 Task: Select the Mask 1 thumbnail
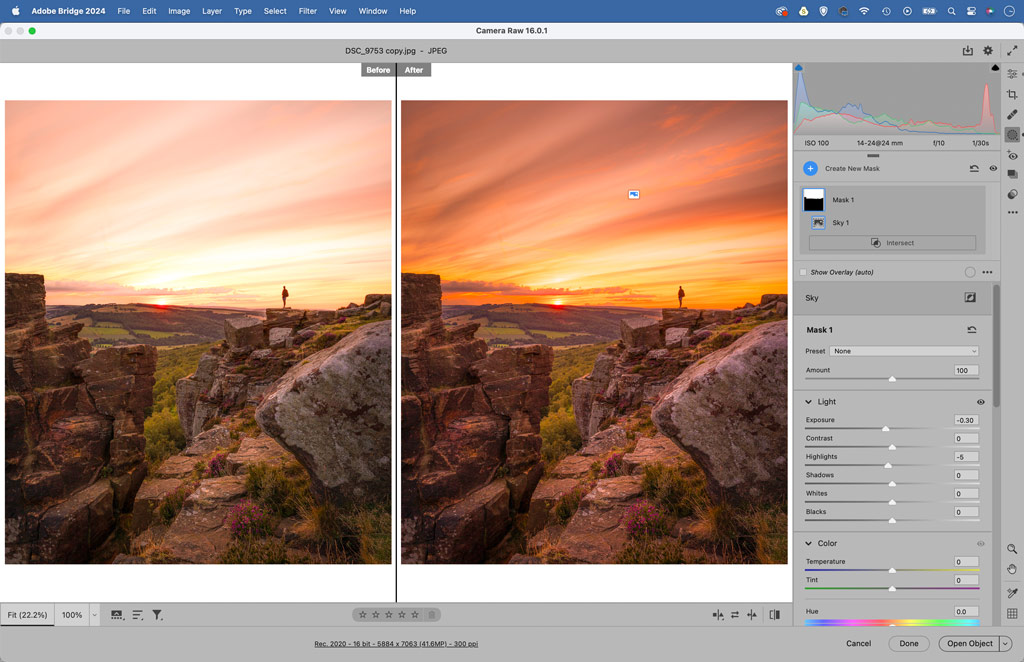(813, 200)
